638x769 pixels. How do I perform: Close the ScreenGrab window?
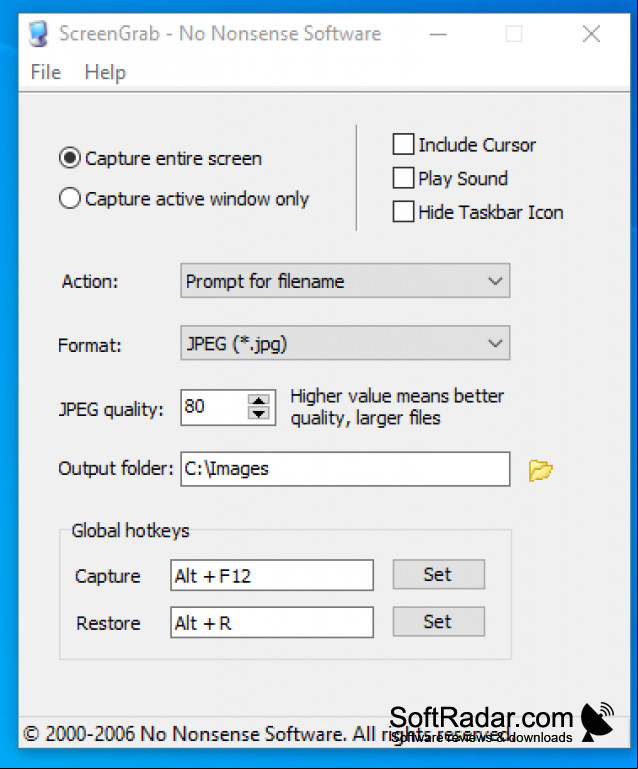pos(591,34)
